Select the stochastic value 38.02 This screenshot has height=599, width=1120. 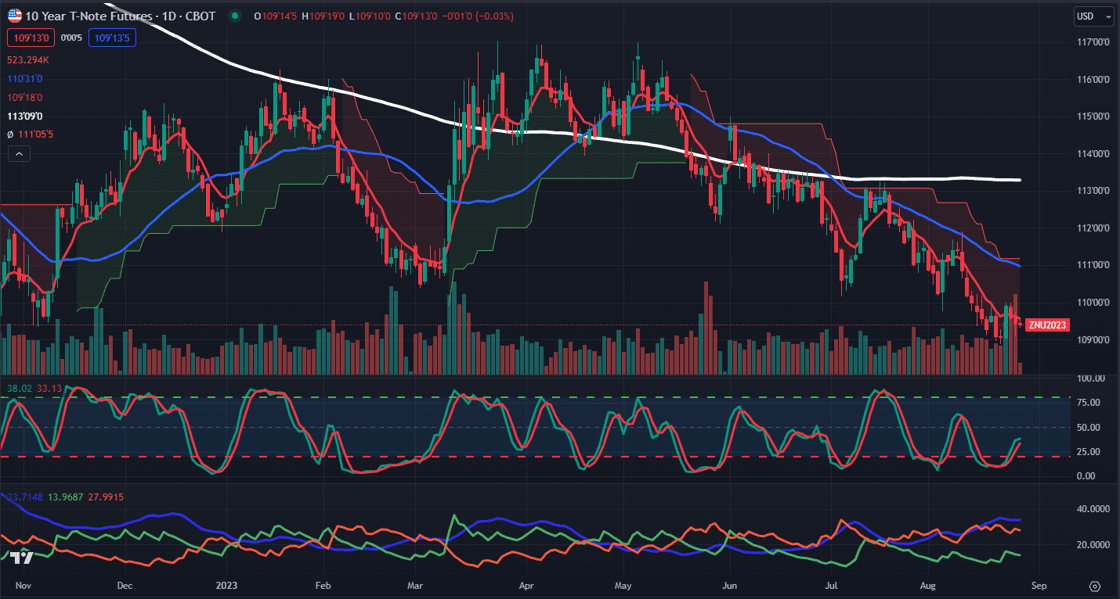coord(18,388)
